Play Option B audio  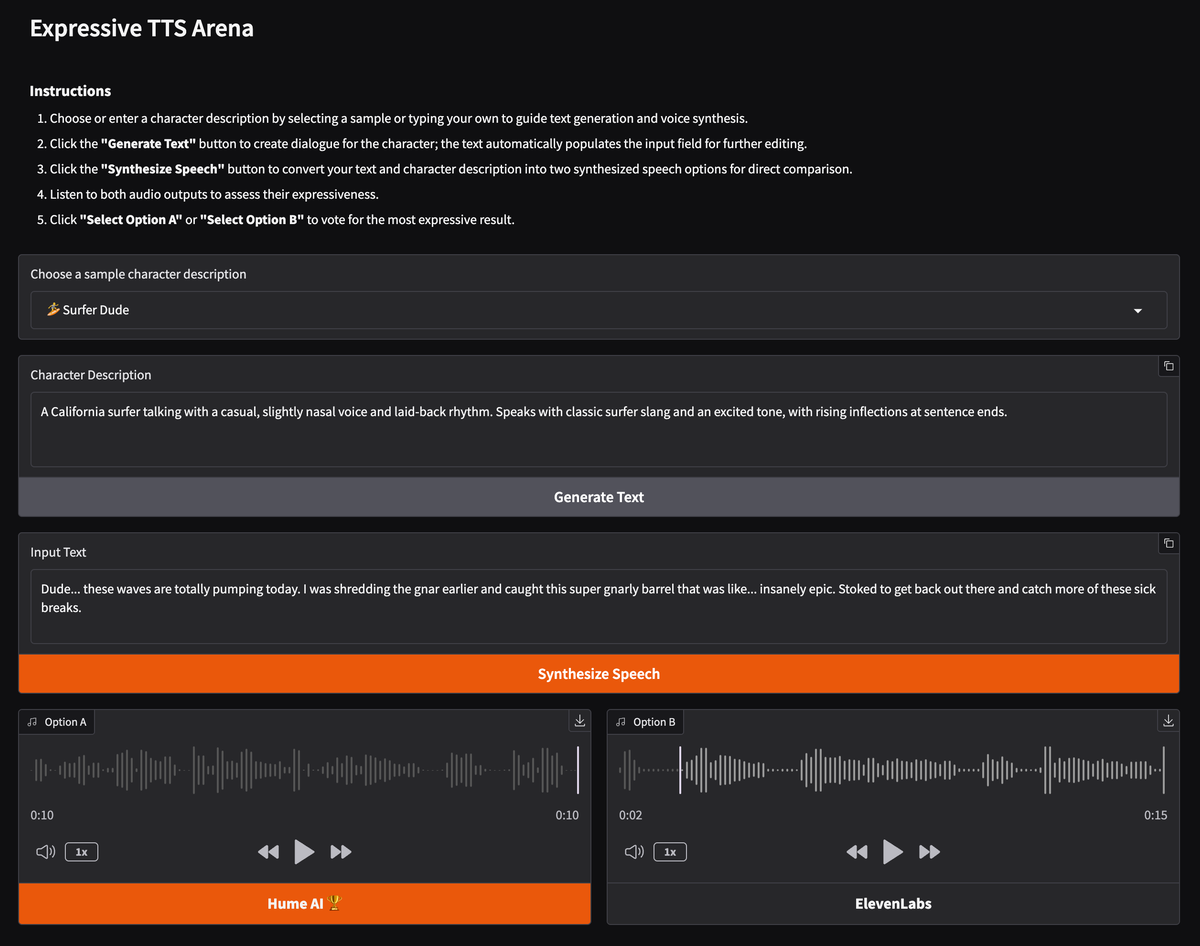coord(893,852)
